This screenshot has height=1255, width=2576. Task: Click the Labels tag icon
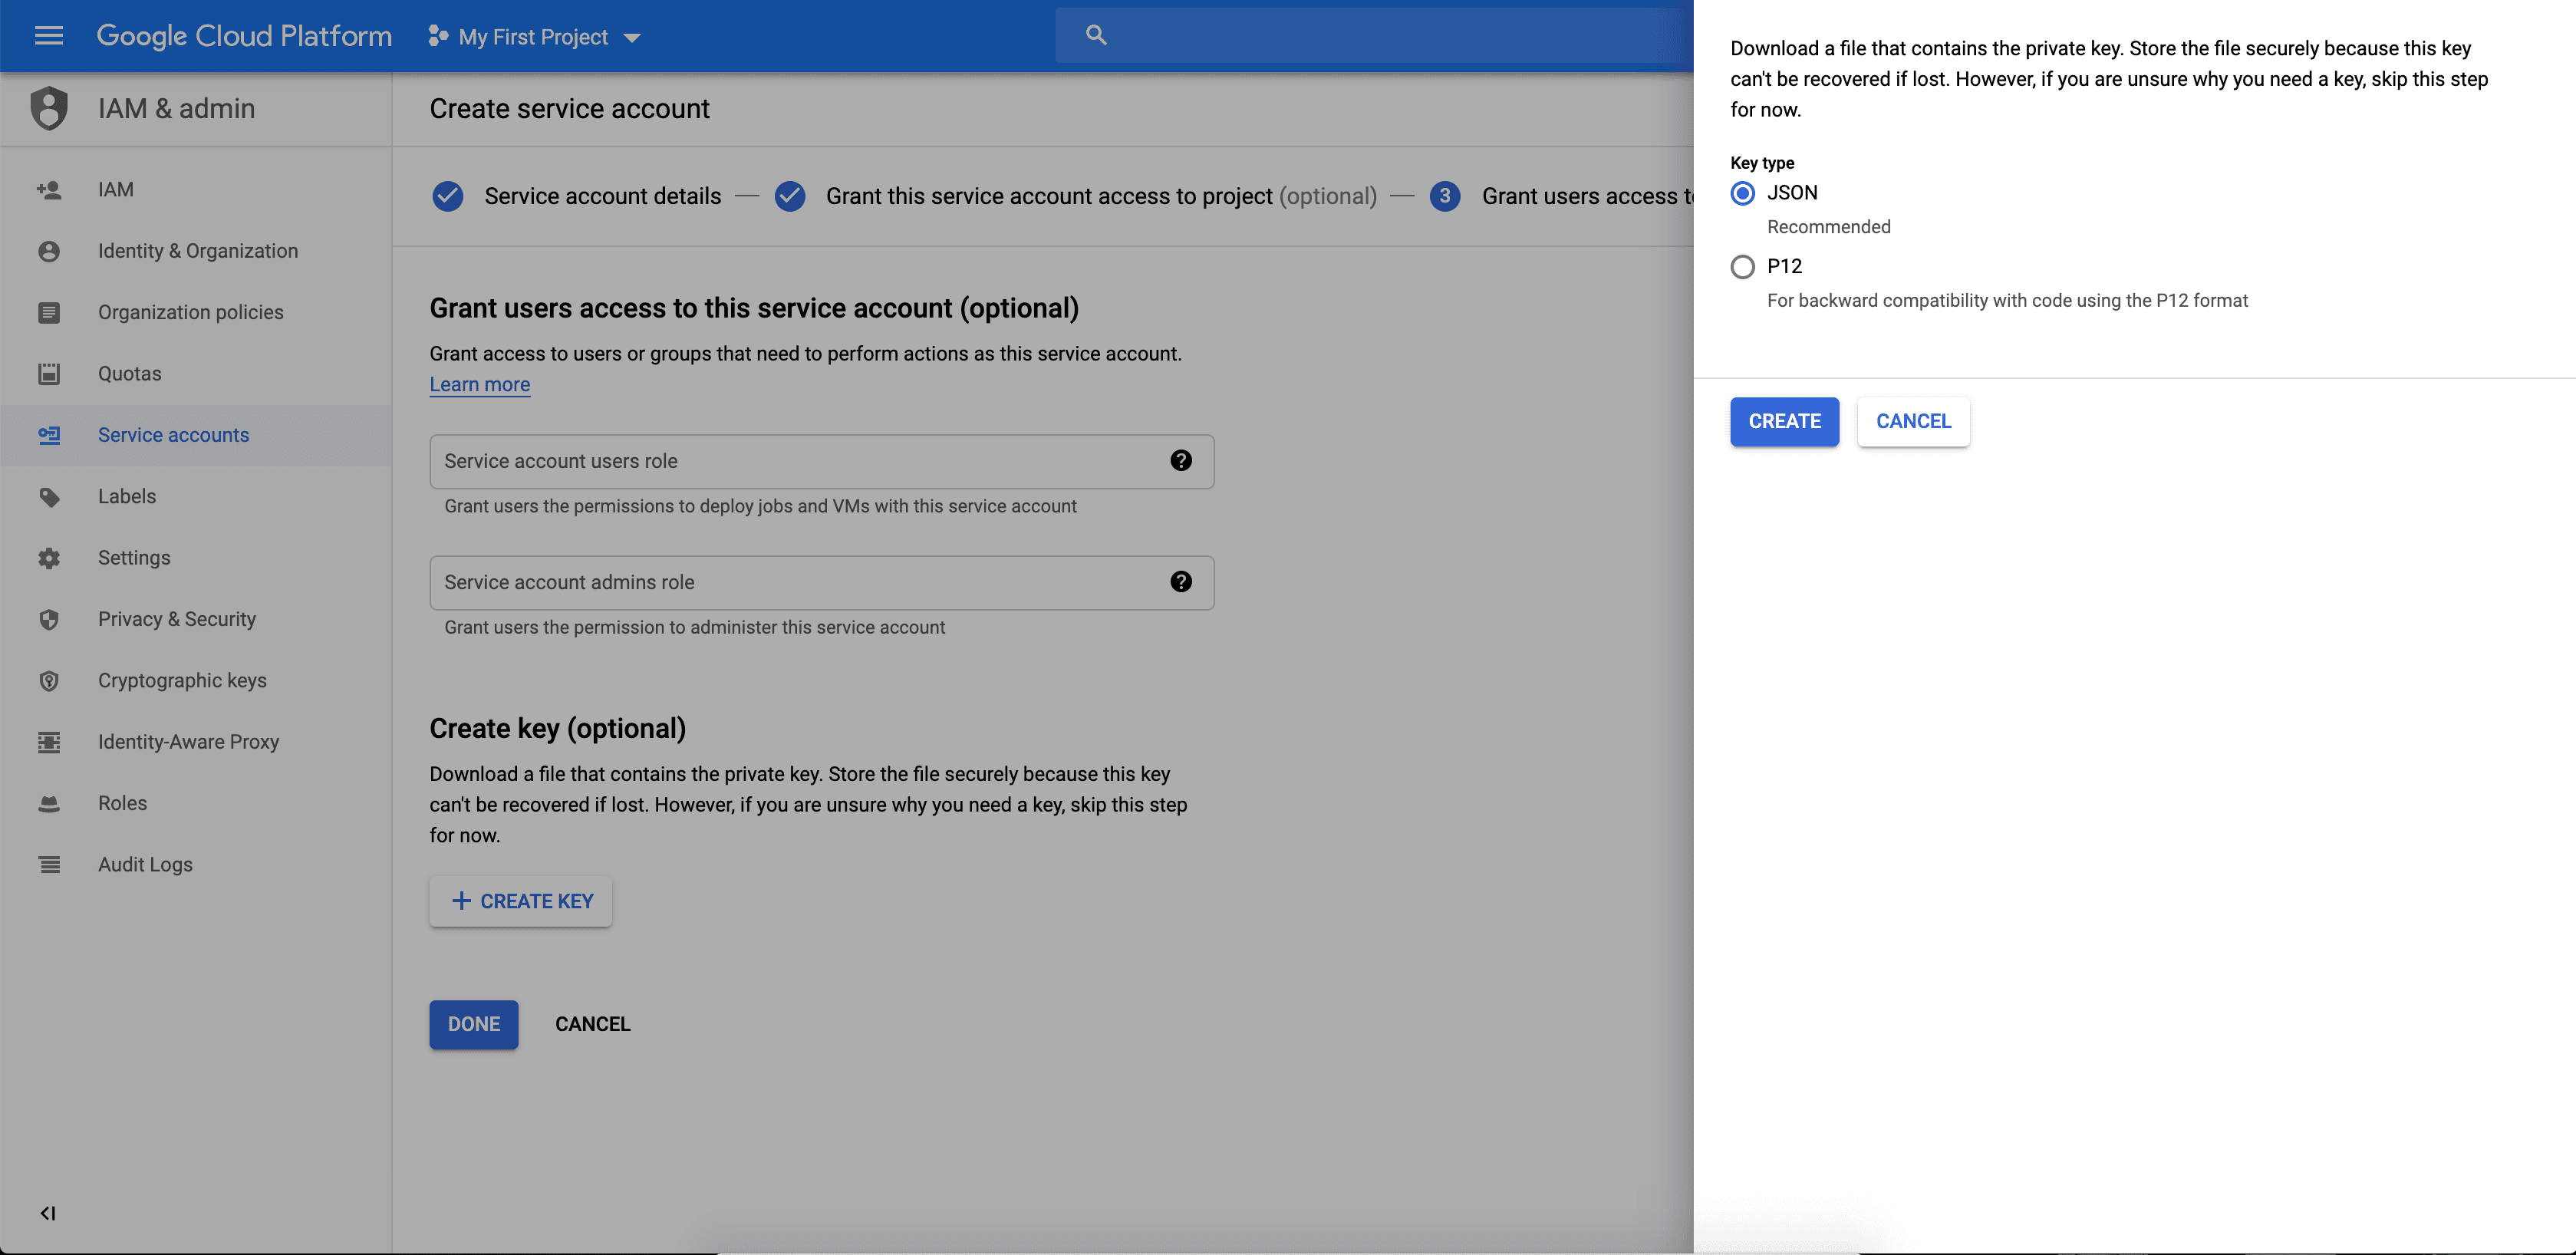(49, 496)
